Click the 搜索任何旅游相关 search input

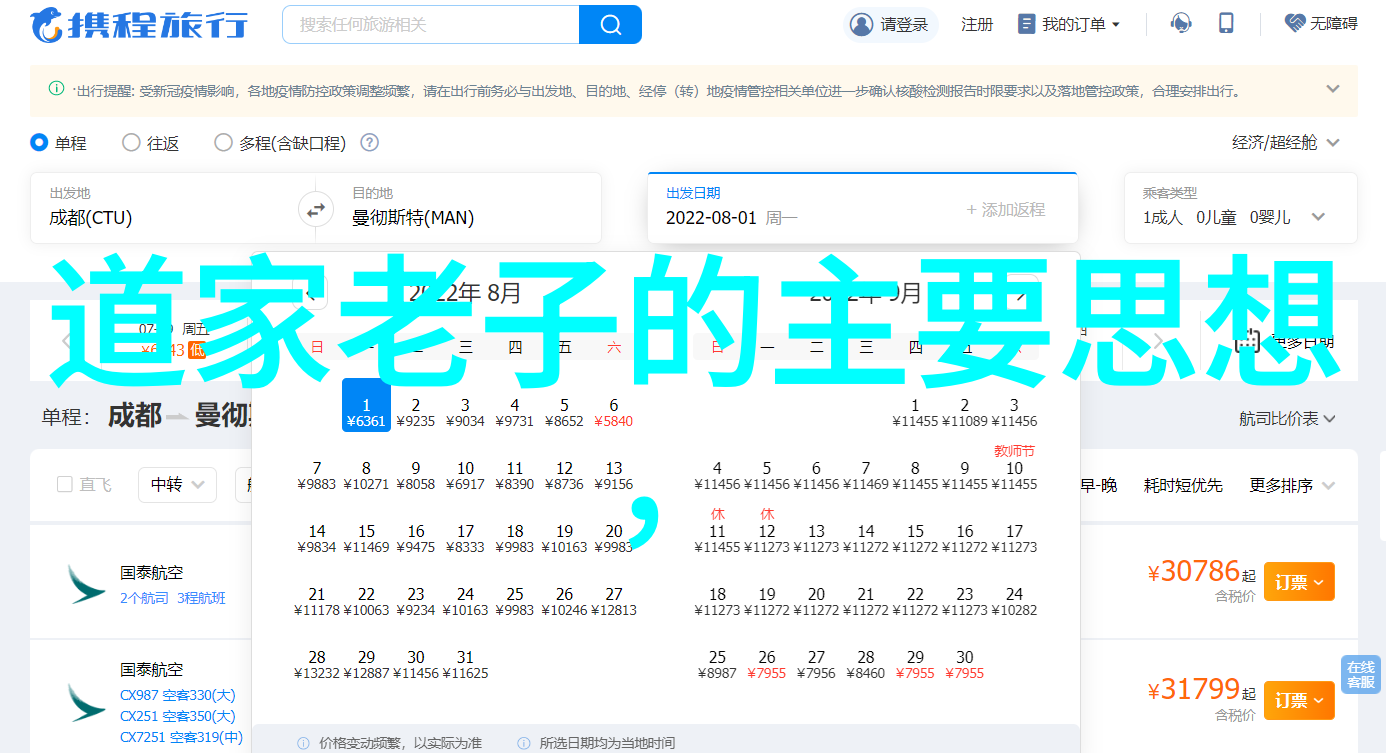tap(431, 24)
